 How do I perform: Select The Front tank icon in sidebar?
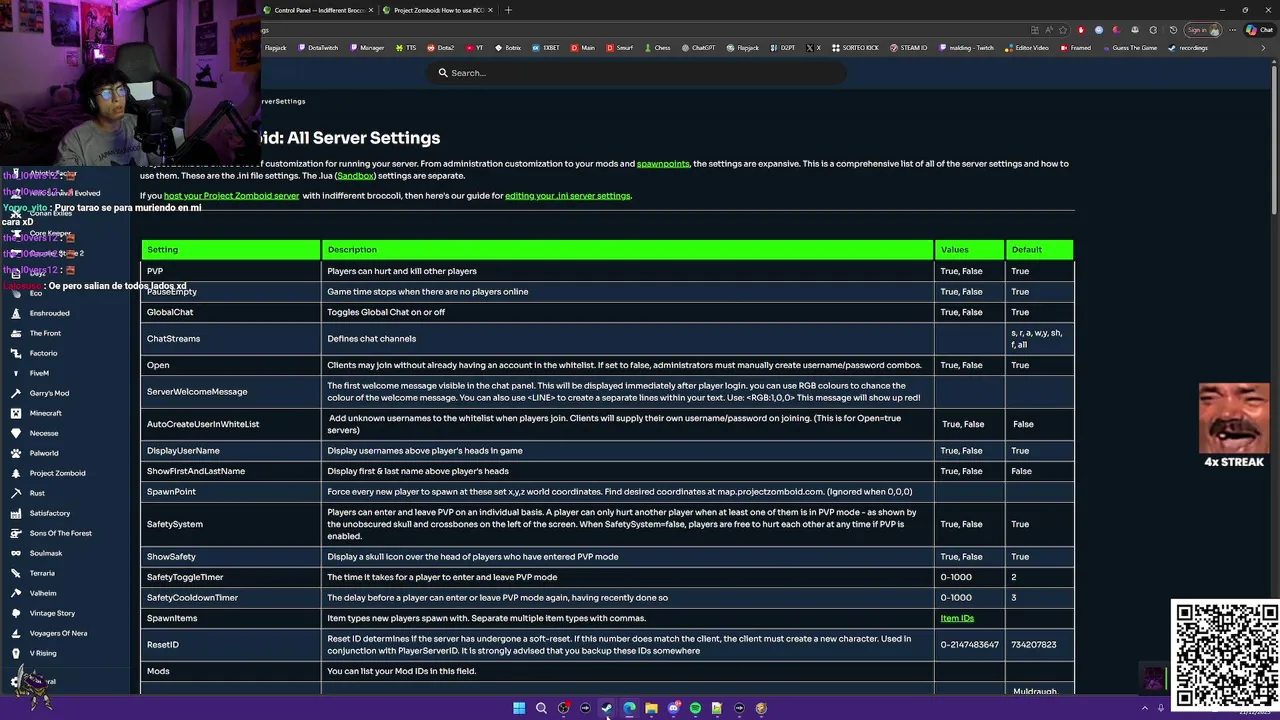click(16, 333)
